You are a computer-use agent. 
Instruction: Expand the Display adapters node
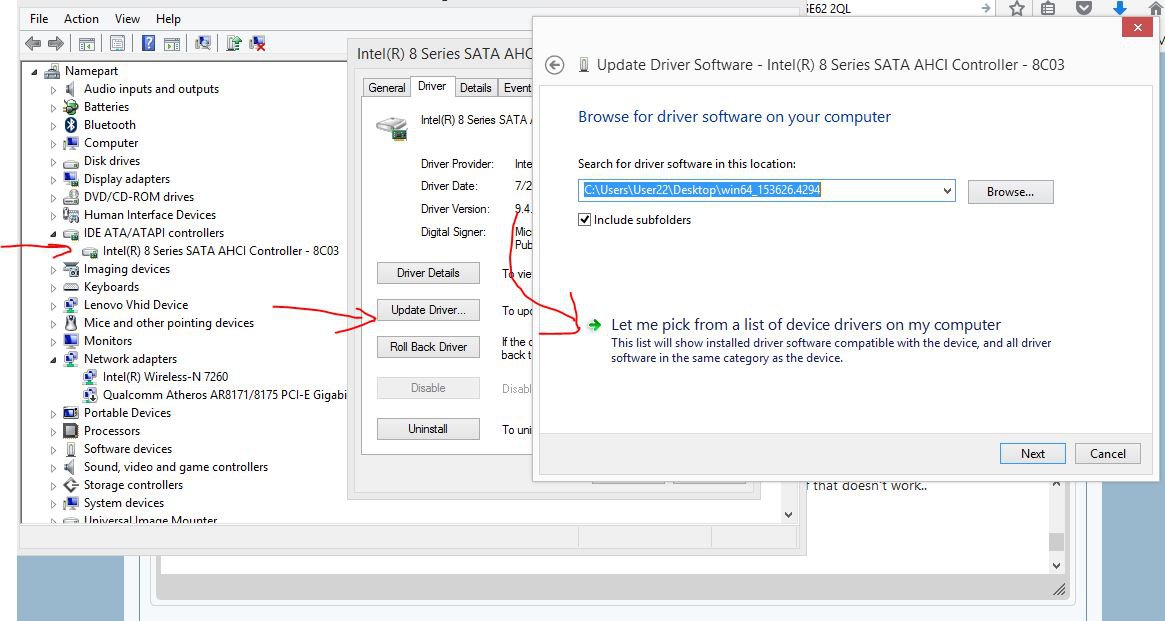(x=53, y=180)
